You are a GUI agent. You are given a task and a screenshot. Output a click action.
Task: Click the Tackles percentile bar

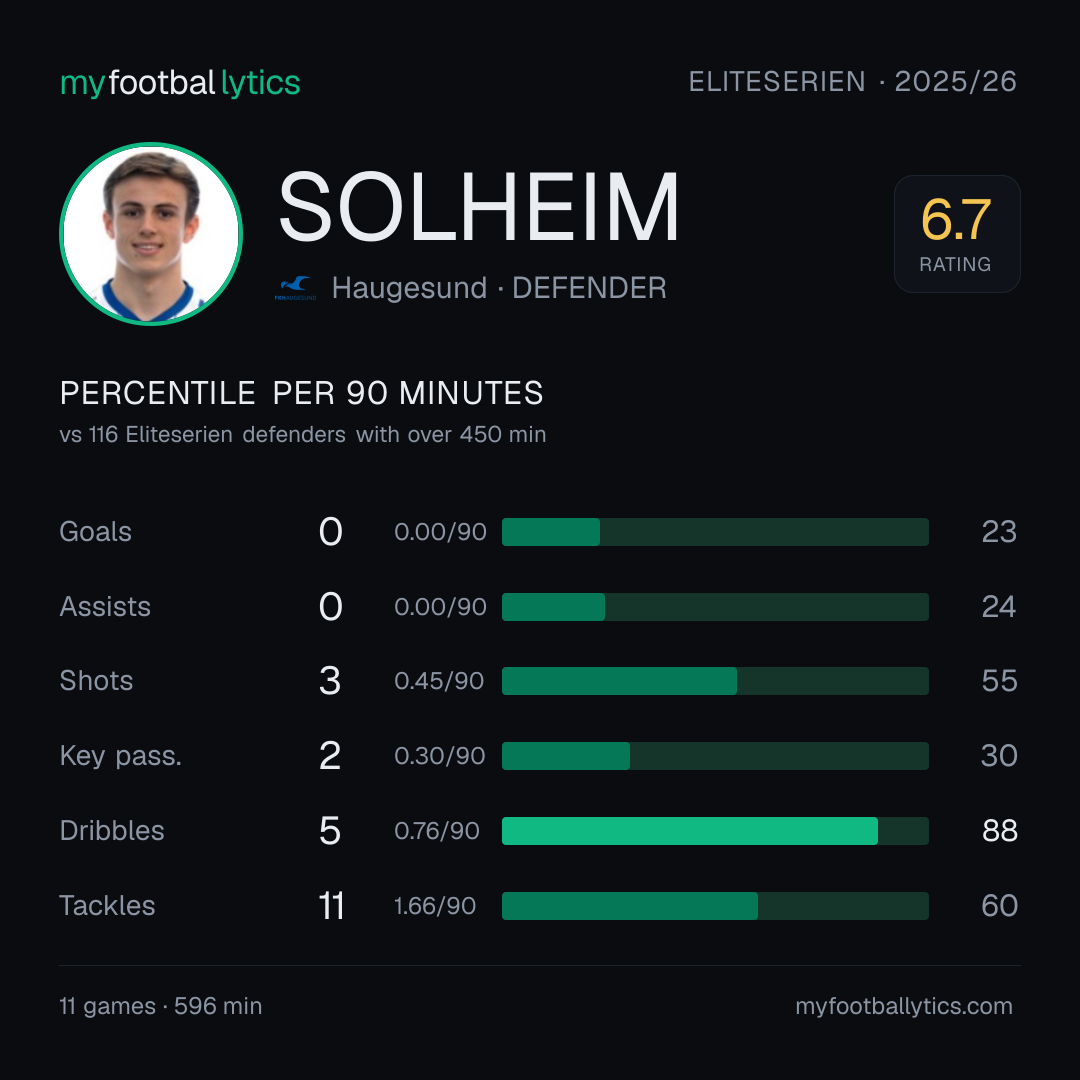tap(715, 906)
